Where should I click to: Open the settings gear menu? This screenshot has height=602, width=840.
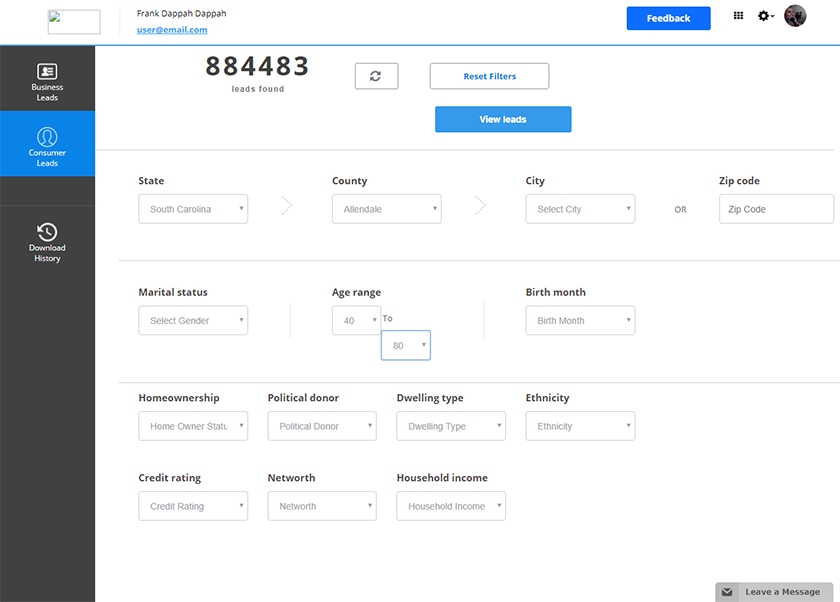click(x=765, y=16)
